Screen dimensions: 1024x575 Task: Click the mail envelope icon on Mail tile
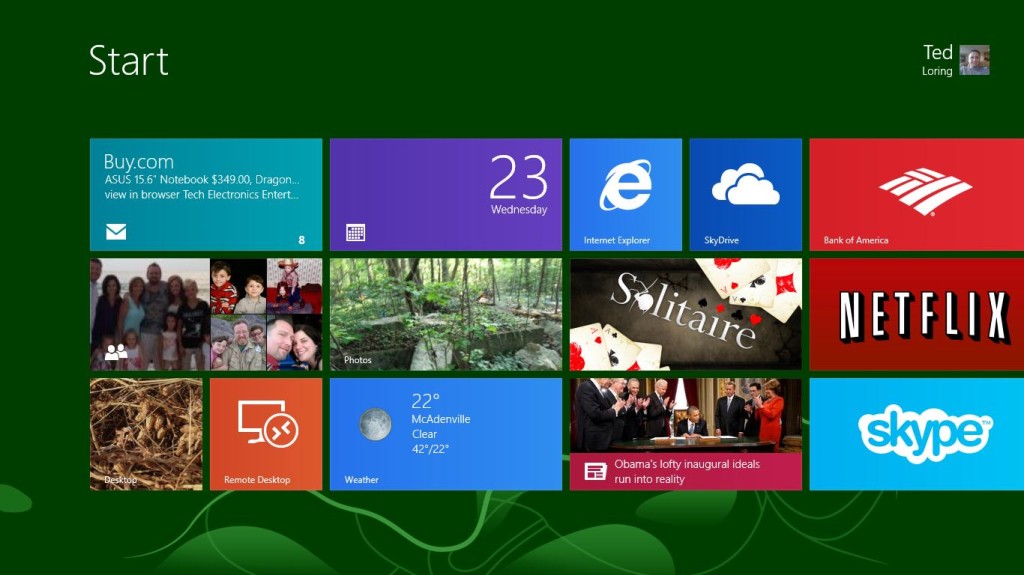pyautogui.click(x=116, y=231)
